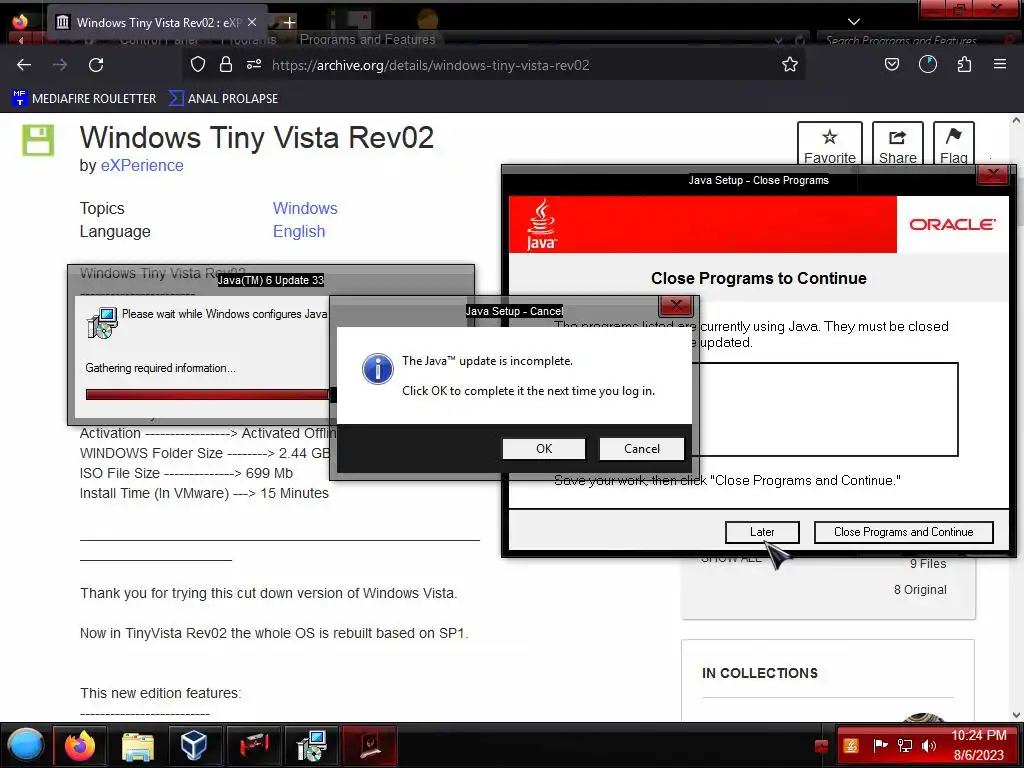Open Firefox hamburger application menu
1024x768 pixels.
point(1000,64)
